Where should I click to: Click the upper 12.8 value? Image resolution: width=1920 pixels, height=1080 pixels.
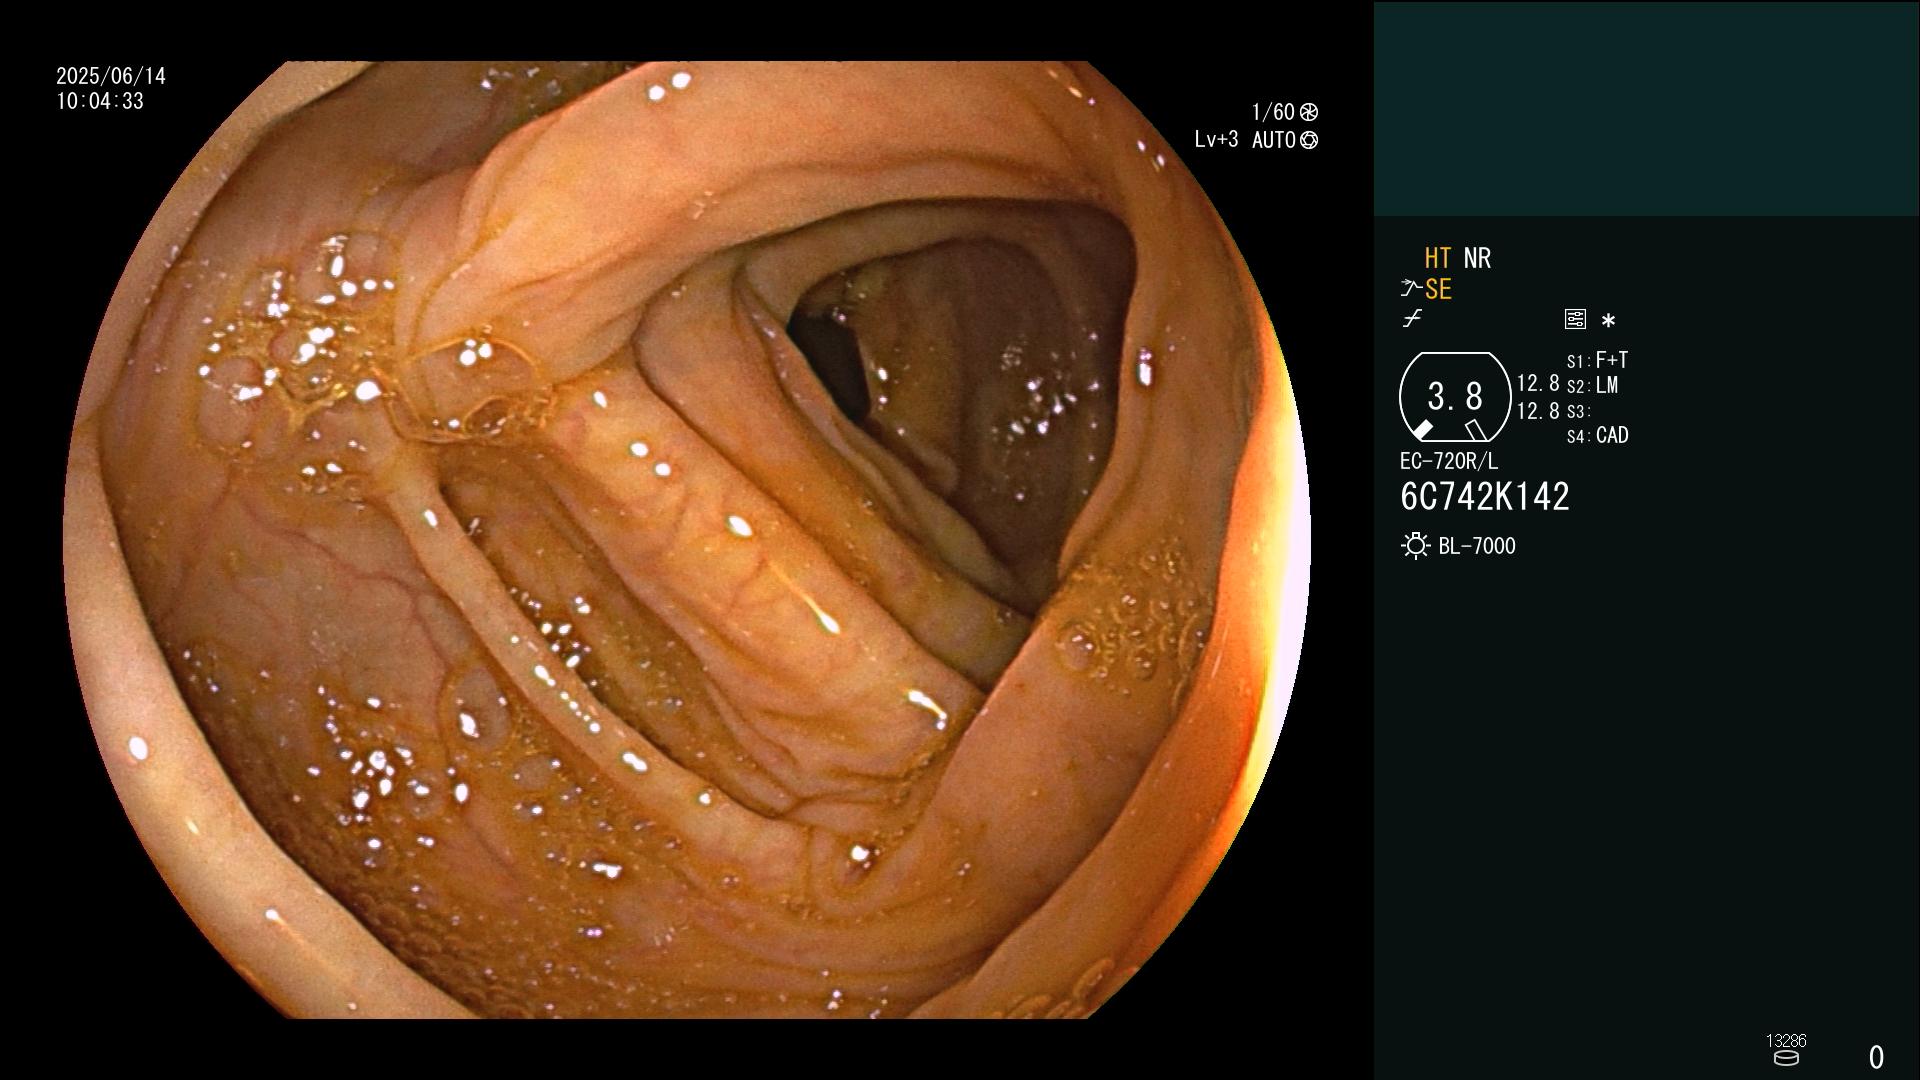(1538, 383)
